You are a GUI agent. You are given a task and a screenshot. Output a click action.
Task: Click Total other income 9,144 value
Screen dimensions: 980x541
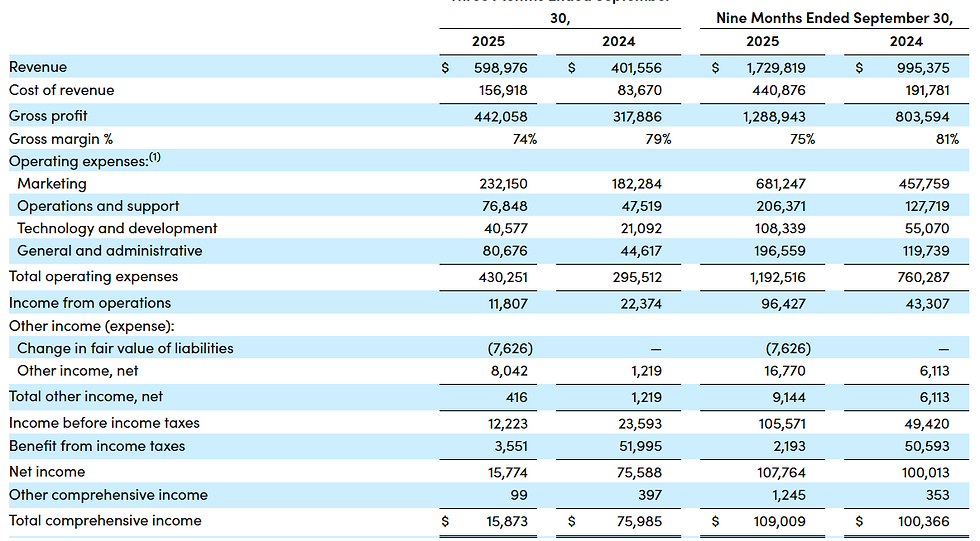788,397
